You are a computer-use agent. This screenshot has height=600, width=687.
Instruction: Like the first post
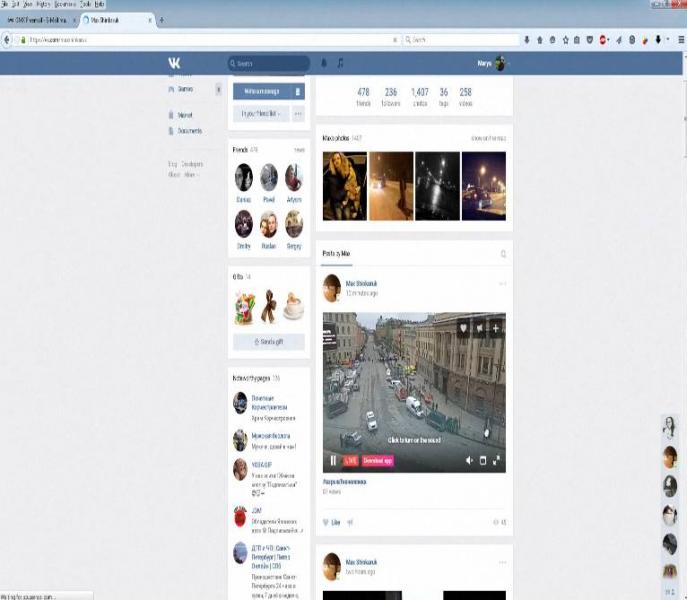(331, 522)
